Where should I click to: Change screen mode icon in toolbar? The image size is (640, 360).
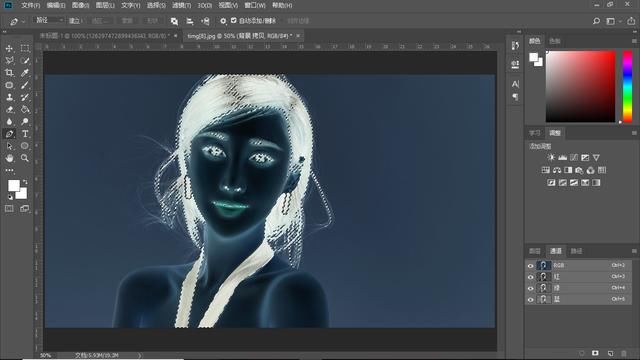[24, 209]
